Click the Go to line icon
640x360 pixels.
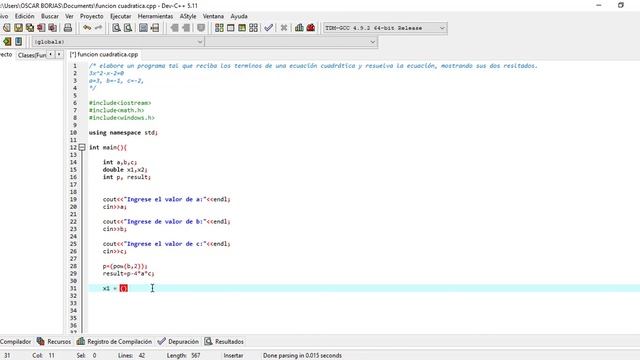(x=155, y=28)
